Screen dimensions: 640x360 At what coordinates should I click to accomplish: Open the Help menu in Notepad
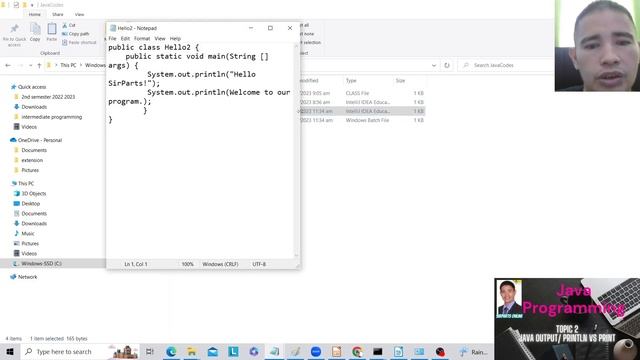175,38
